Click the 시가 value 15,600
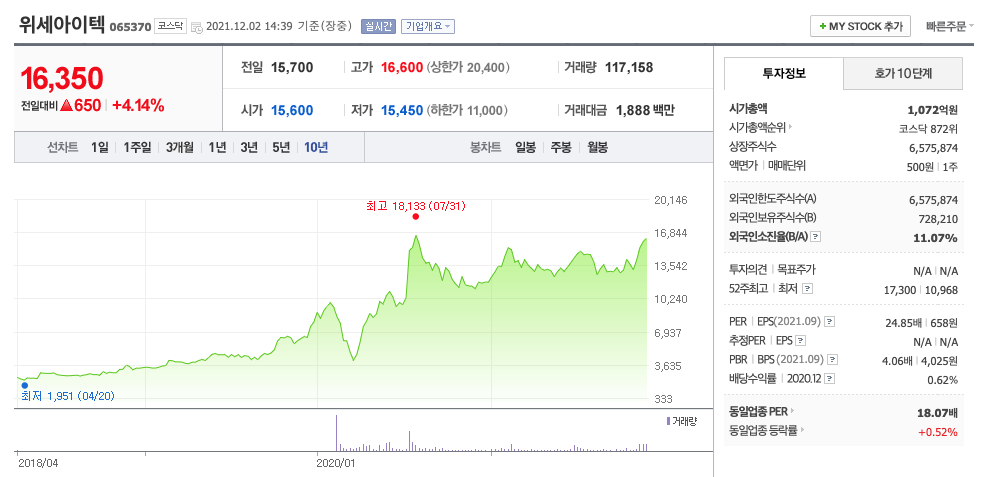 [292, 111]
